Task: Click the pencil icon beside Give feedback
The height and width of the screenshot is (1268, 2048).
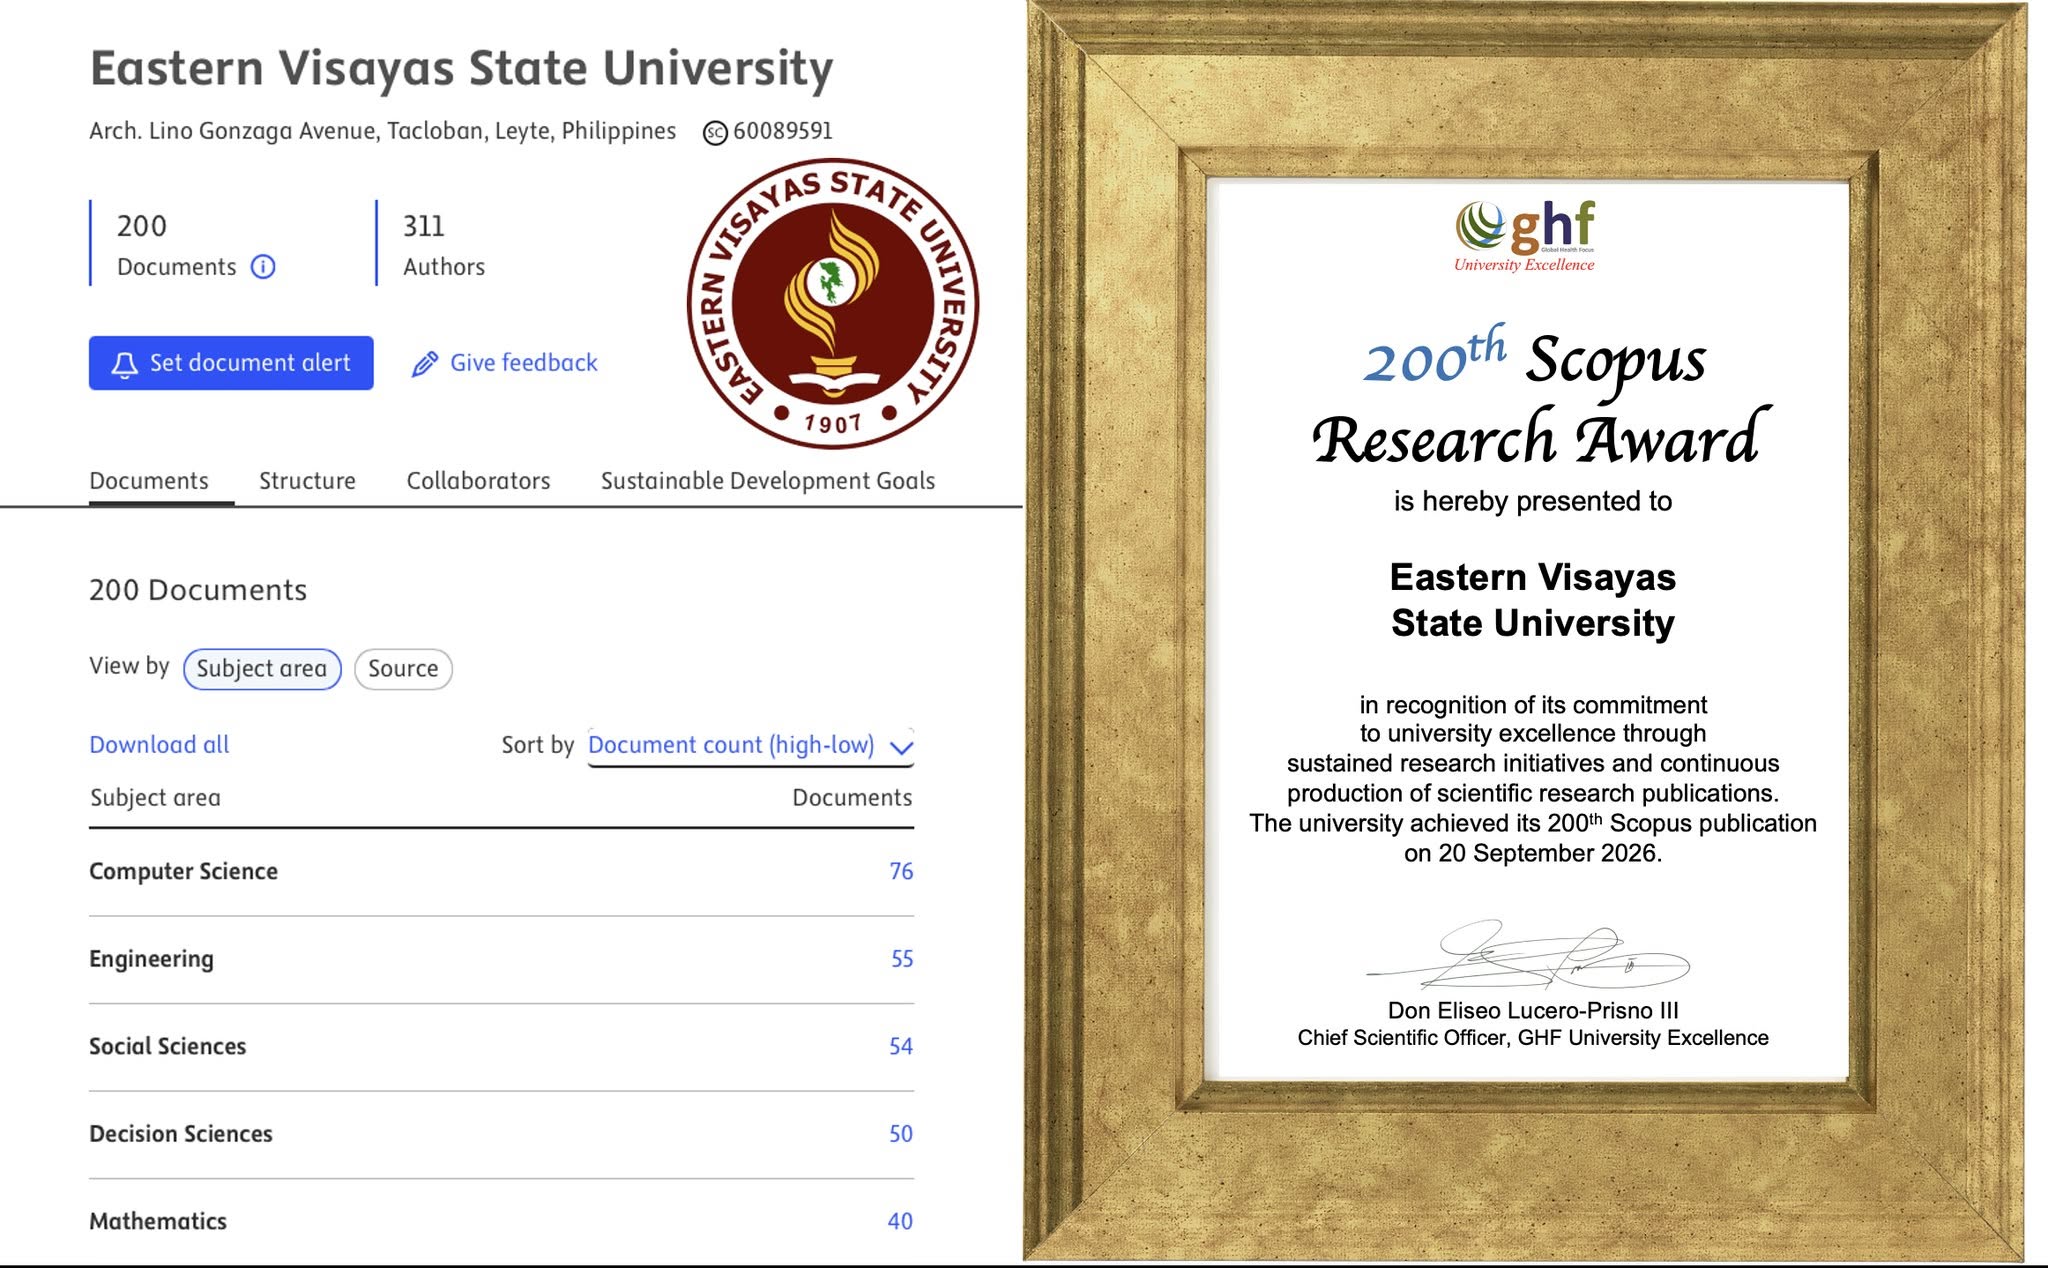Action: [x=424, y=364]
